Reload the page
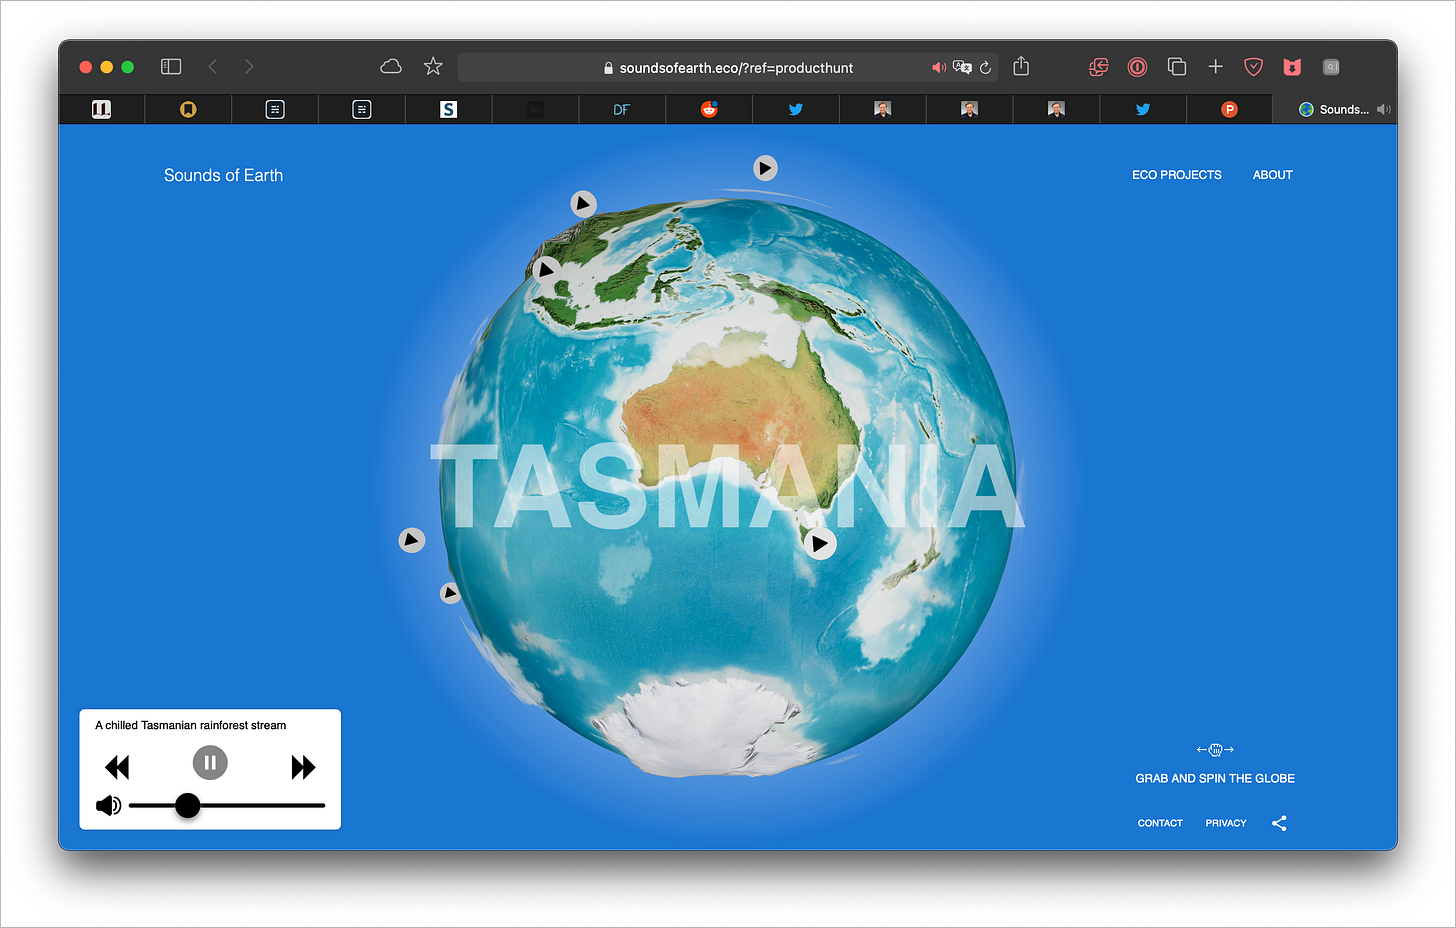Screen dimensions: 1456x928 pos(985,68)
